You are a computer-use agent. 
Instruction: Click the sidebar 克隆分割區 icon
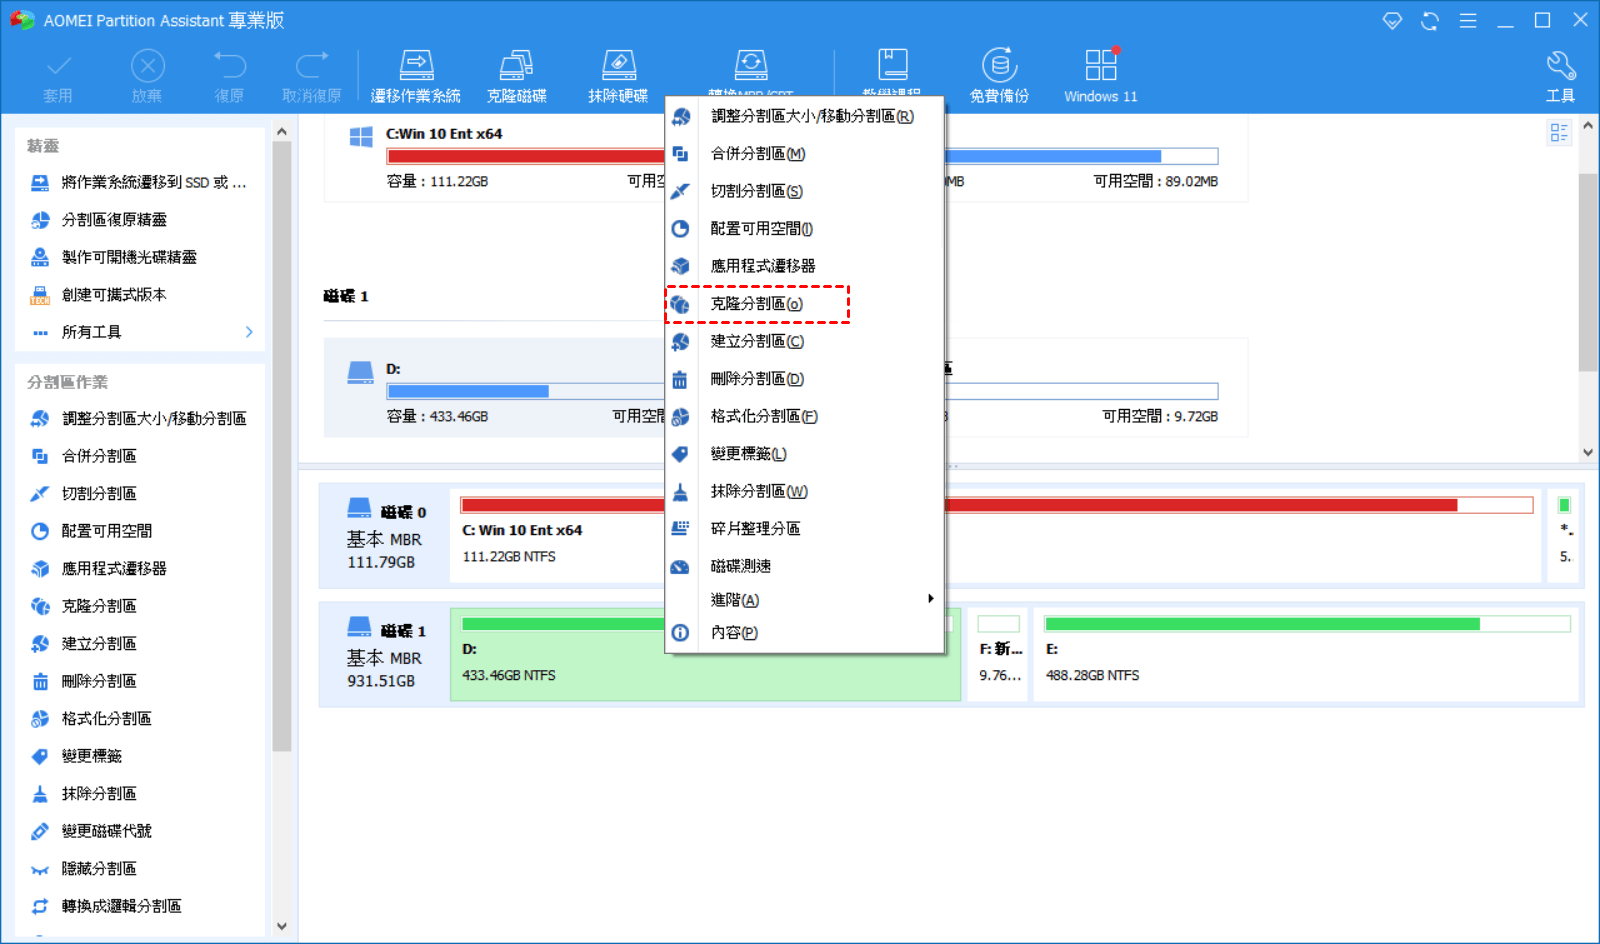click(40, 606)
